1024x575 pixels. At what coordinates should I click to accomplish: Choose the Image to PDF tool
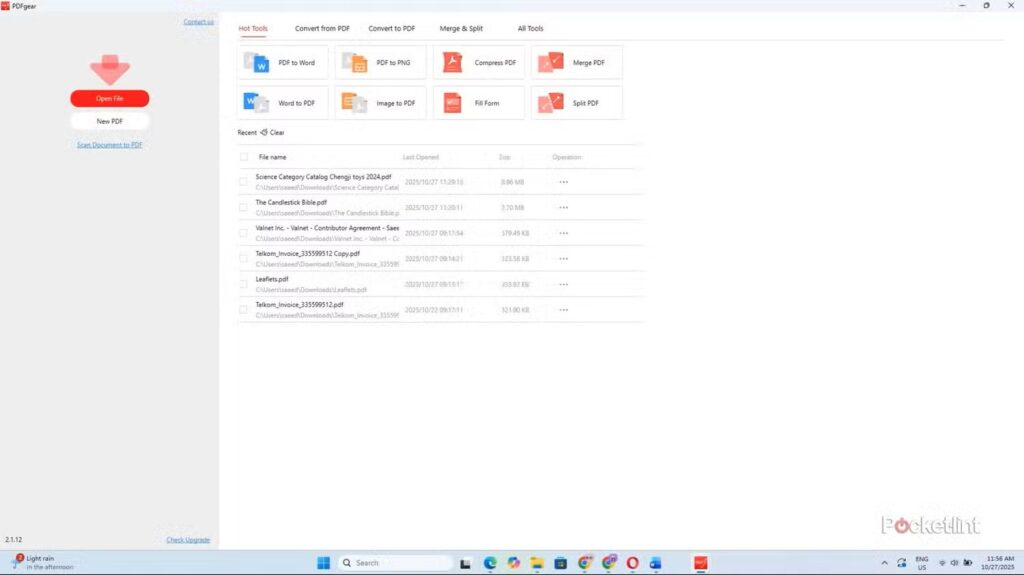point(381,103)
